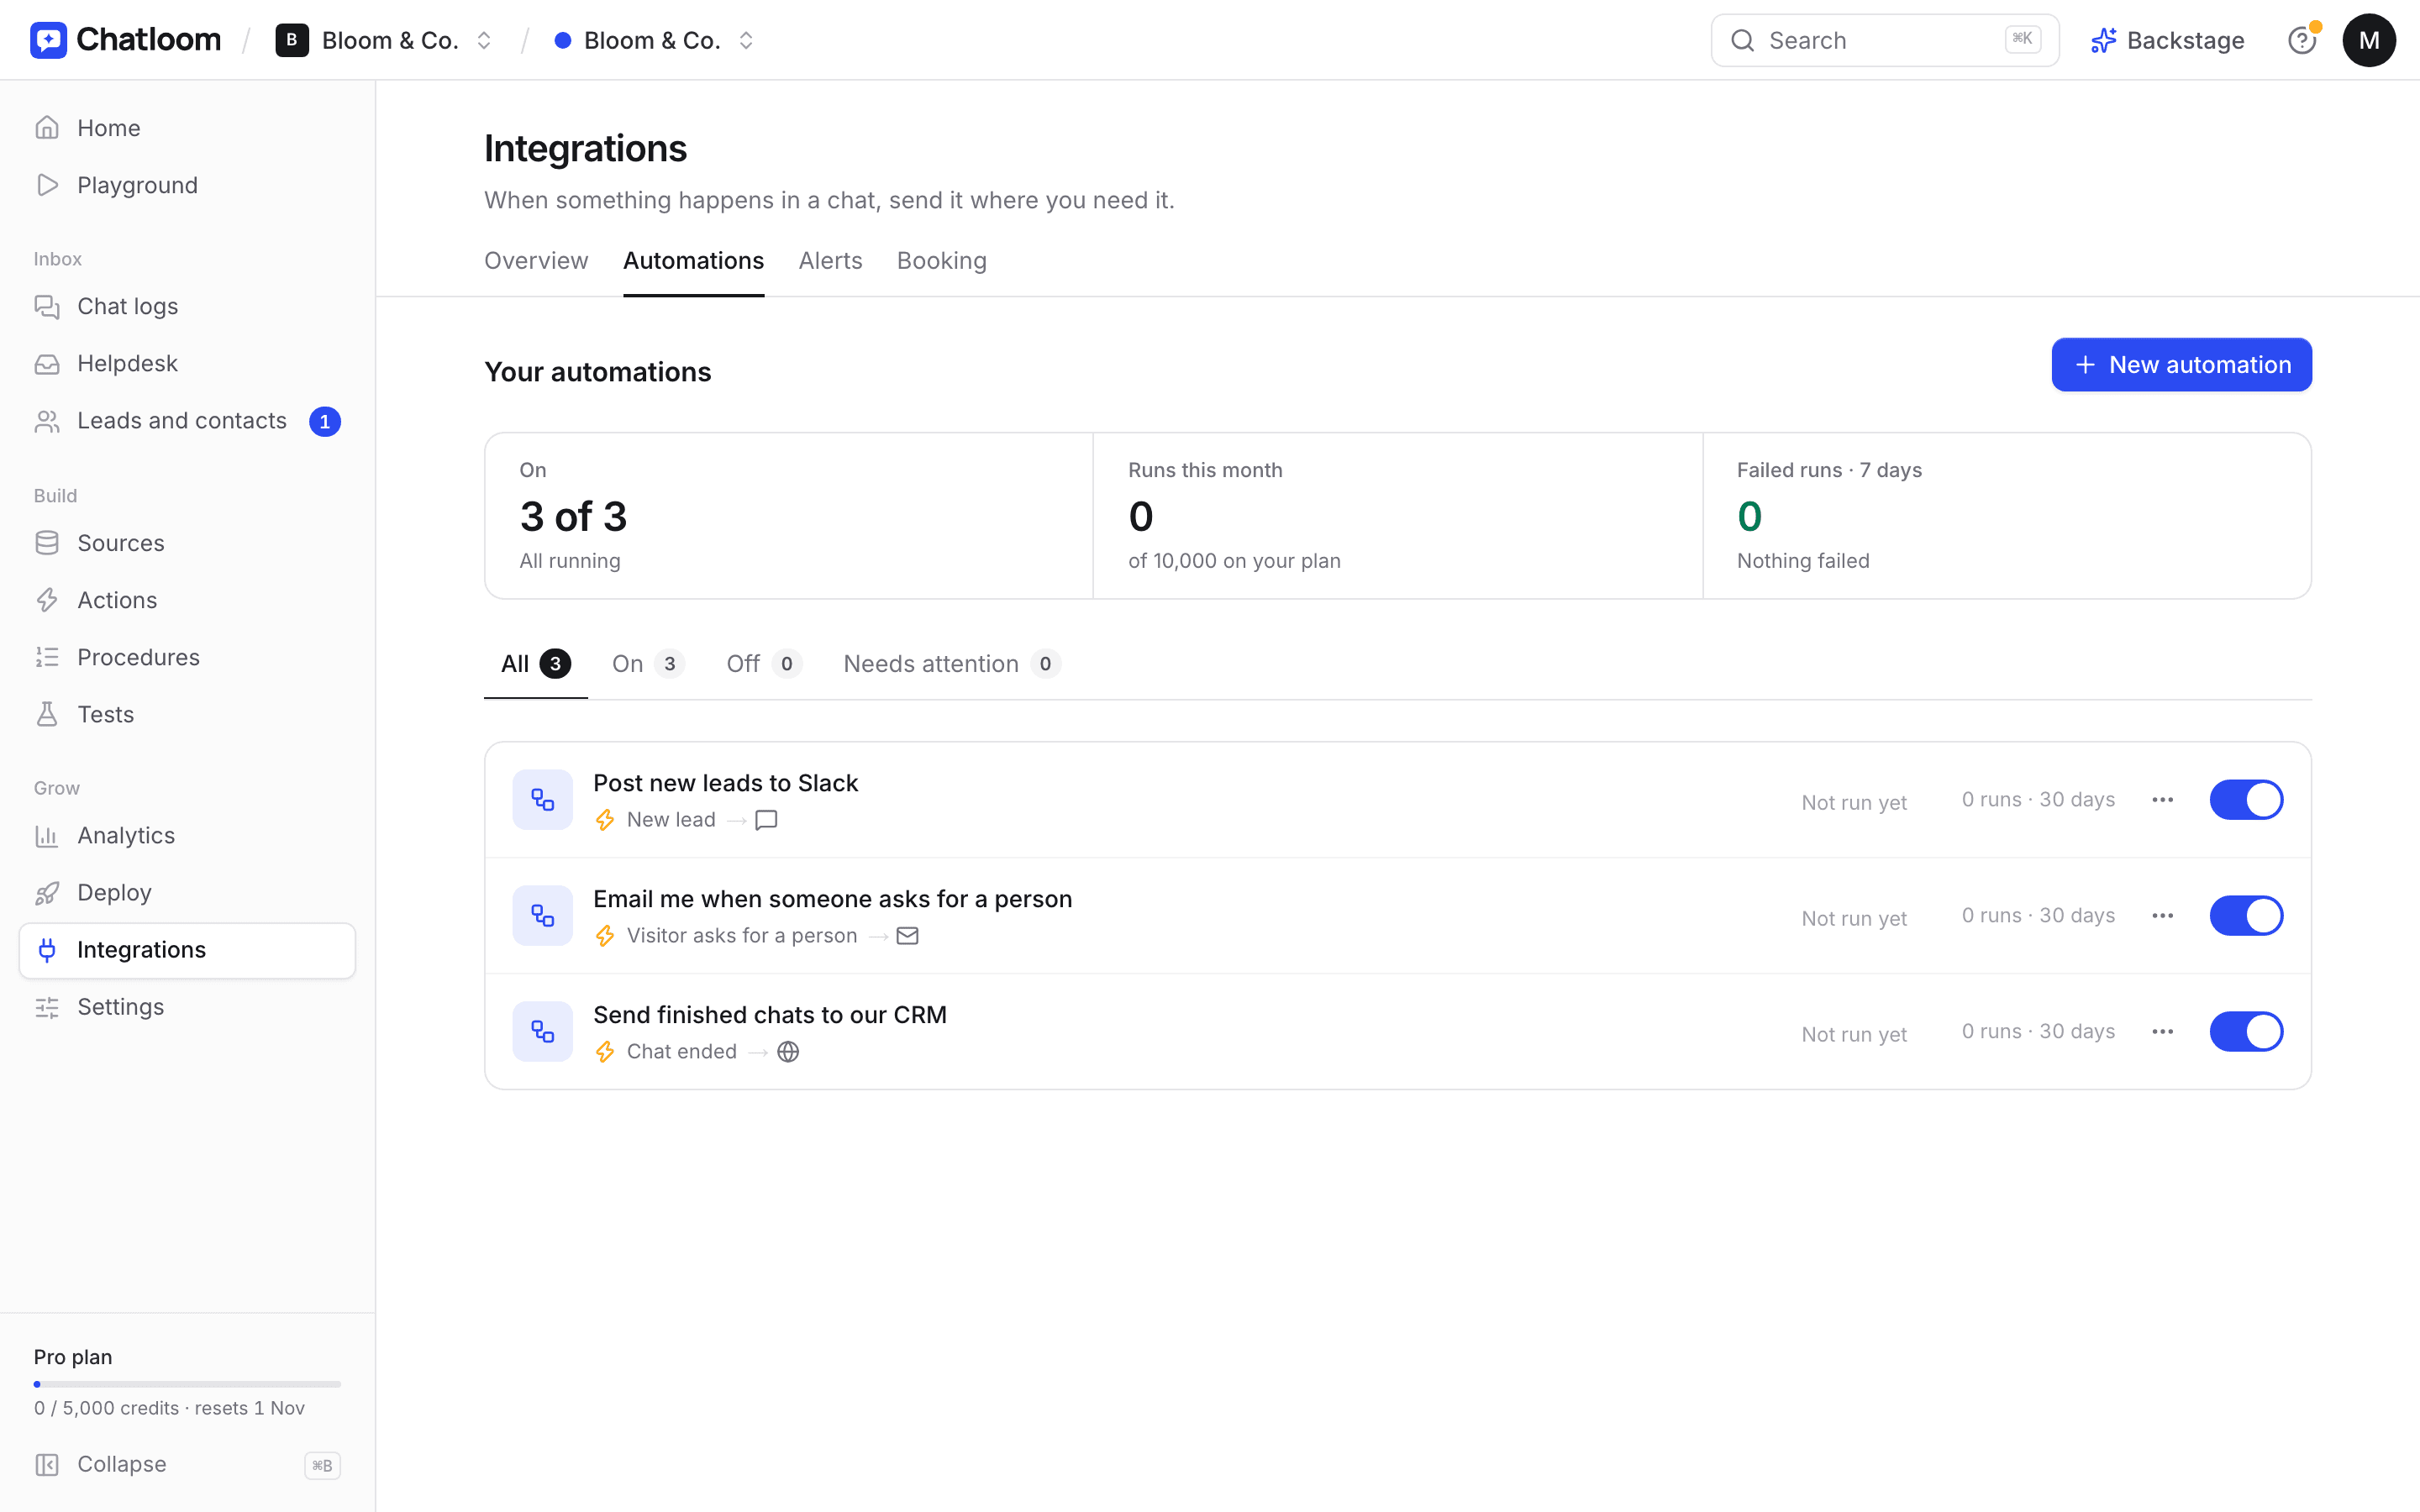Toggle off Post new leads to Slack
This screenshot has width=2420, height=1512.
2246,800
